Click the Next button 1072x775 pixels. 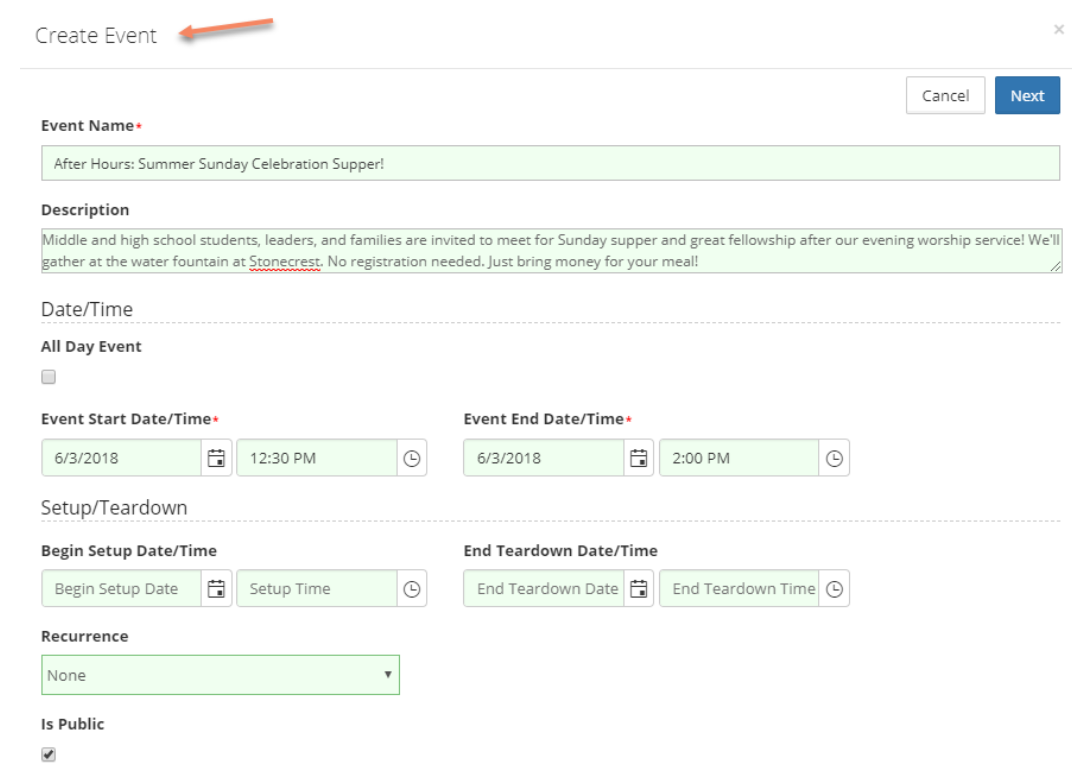pyautogui.click(x=1027, y=96)
